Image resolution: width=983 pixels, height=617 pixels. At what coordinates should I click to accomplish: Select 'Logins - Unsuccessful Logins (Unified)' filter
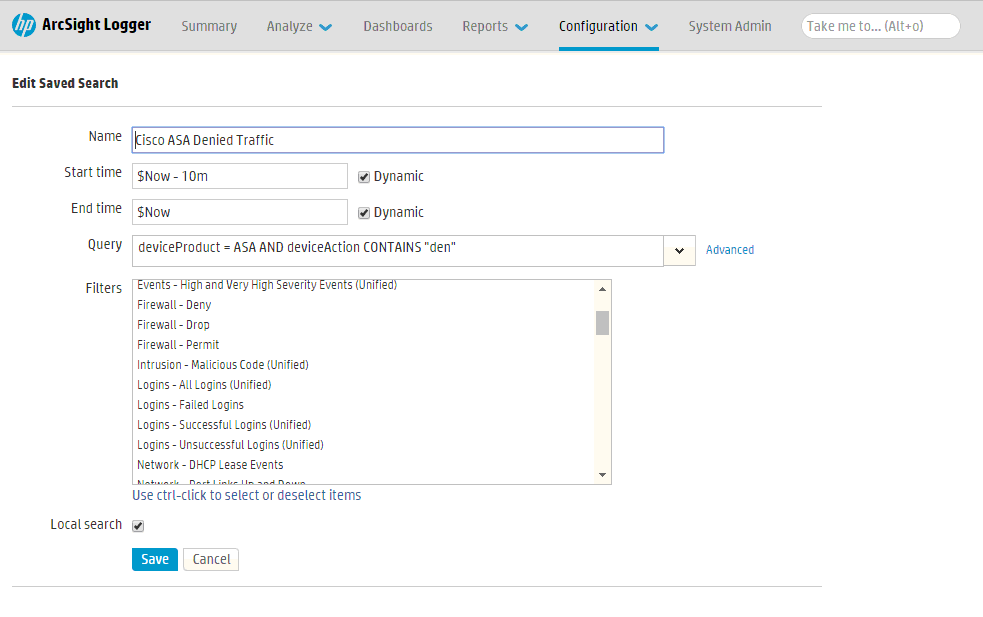[x=231, y=445]
